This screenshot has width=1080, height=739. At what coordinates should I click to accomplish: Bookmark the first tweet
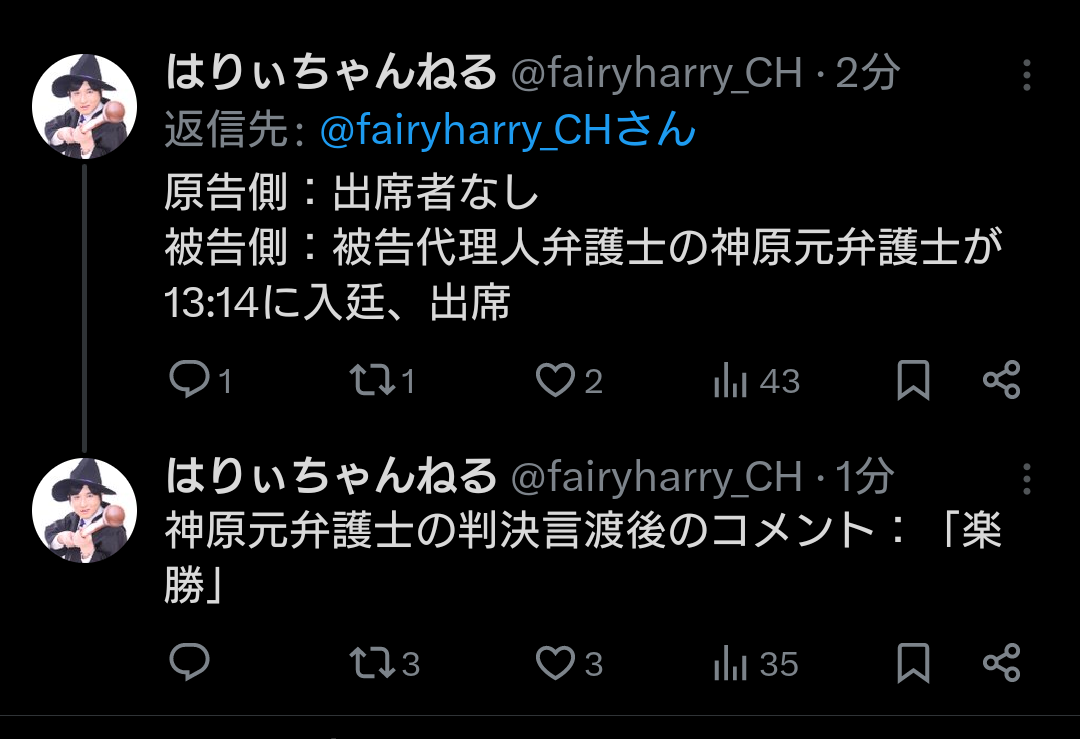coord(913,380)
